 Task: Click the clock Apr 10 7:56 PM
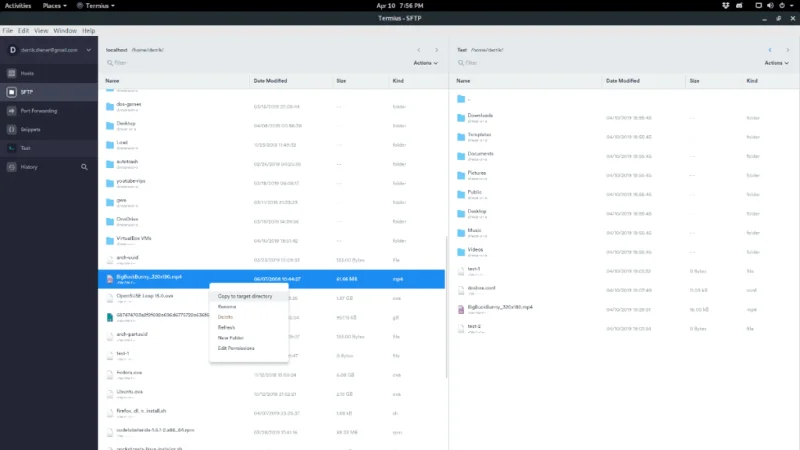coord(399,6)
